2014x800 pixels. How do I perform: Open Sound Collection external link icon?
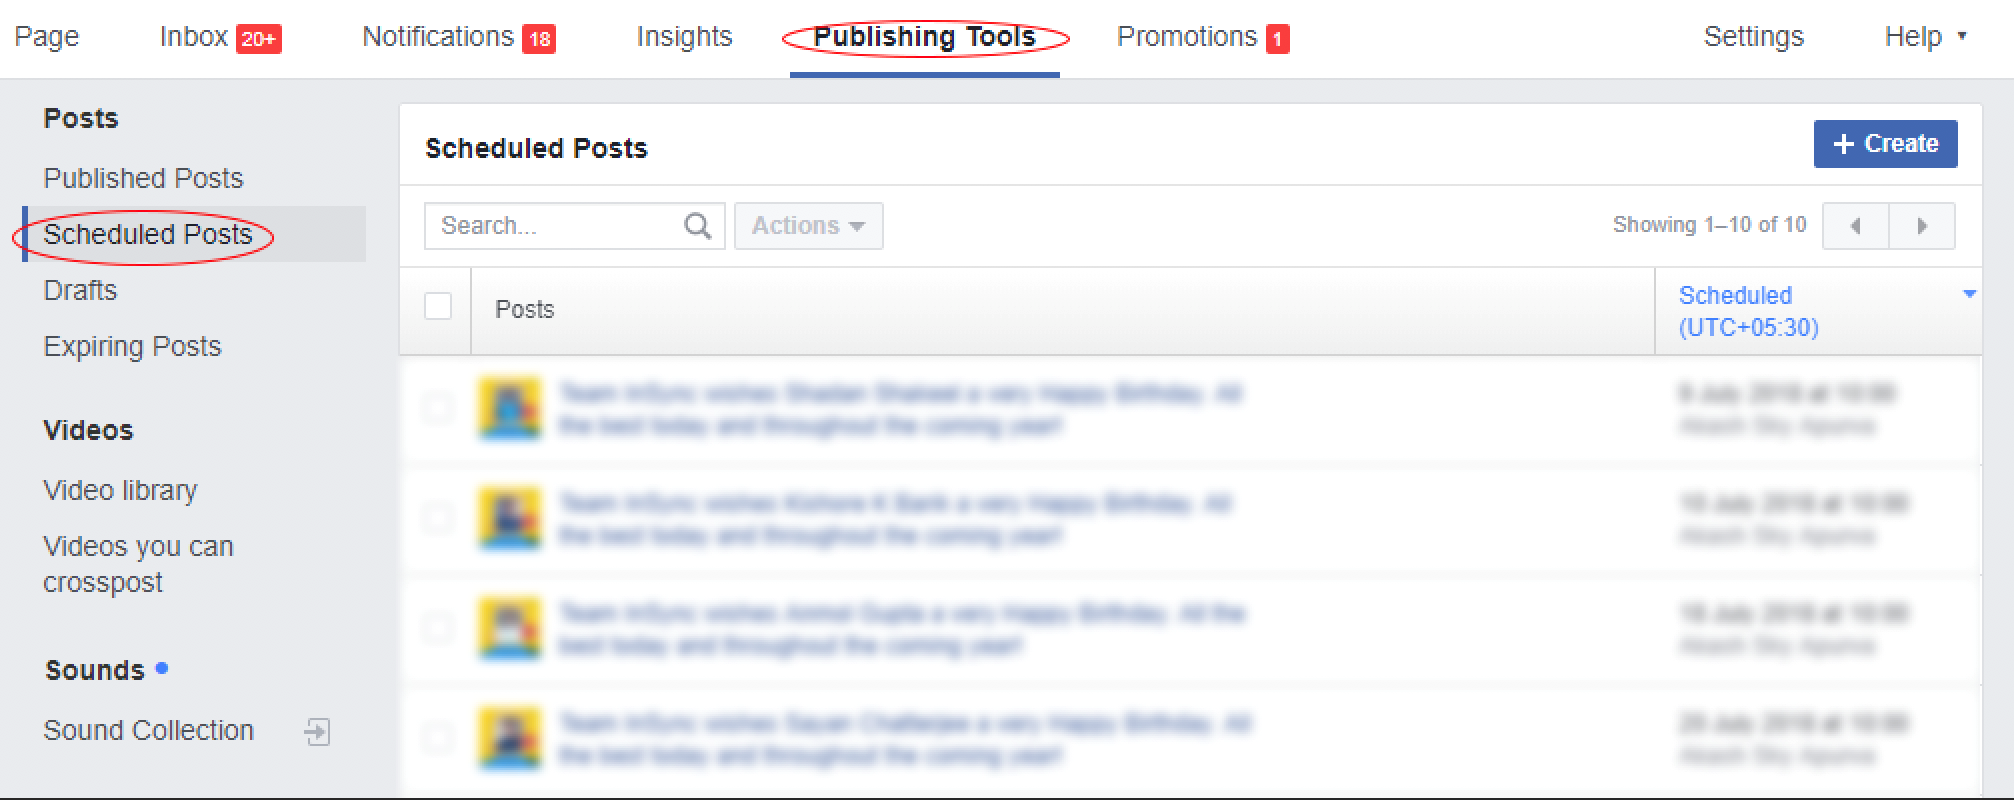317,731
